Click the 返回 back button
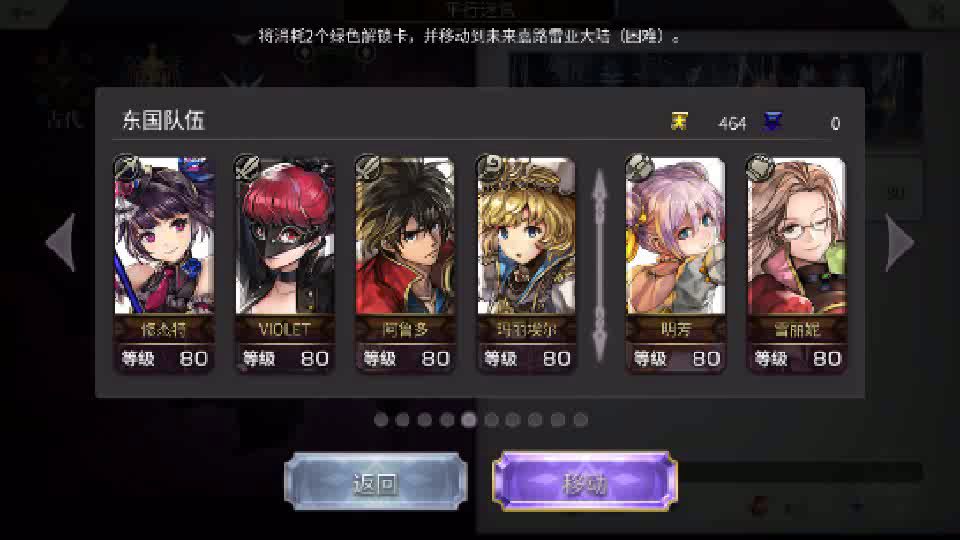 click(x=376, y=482)
